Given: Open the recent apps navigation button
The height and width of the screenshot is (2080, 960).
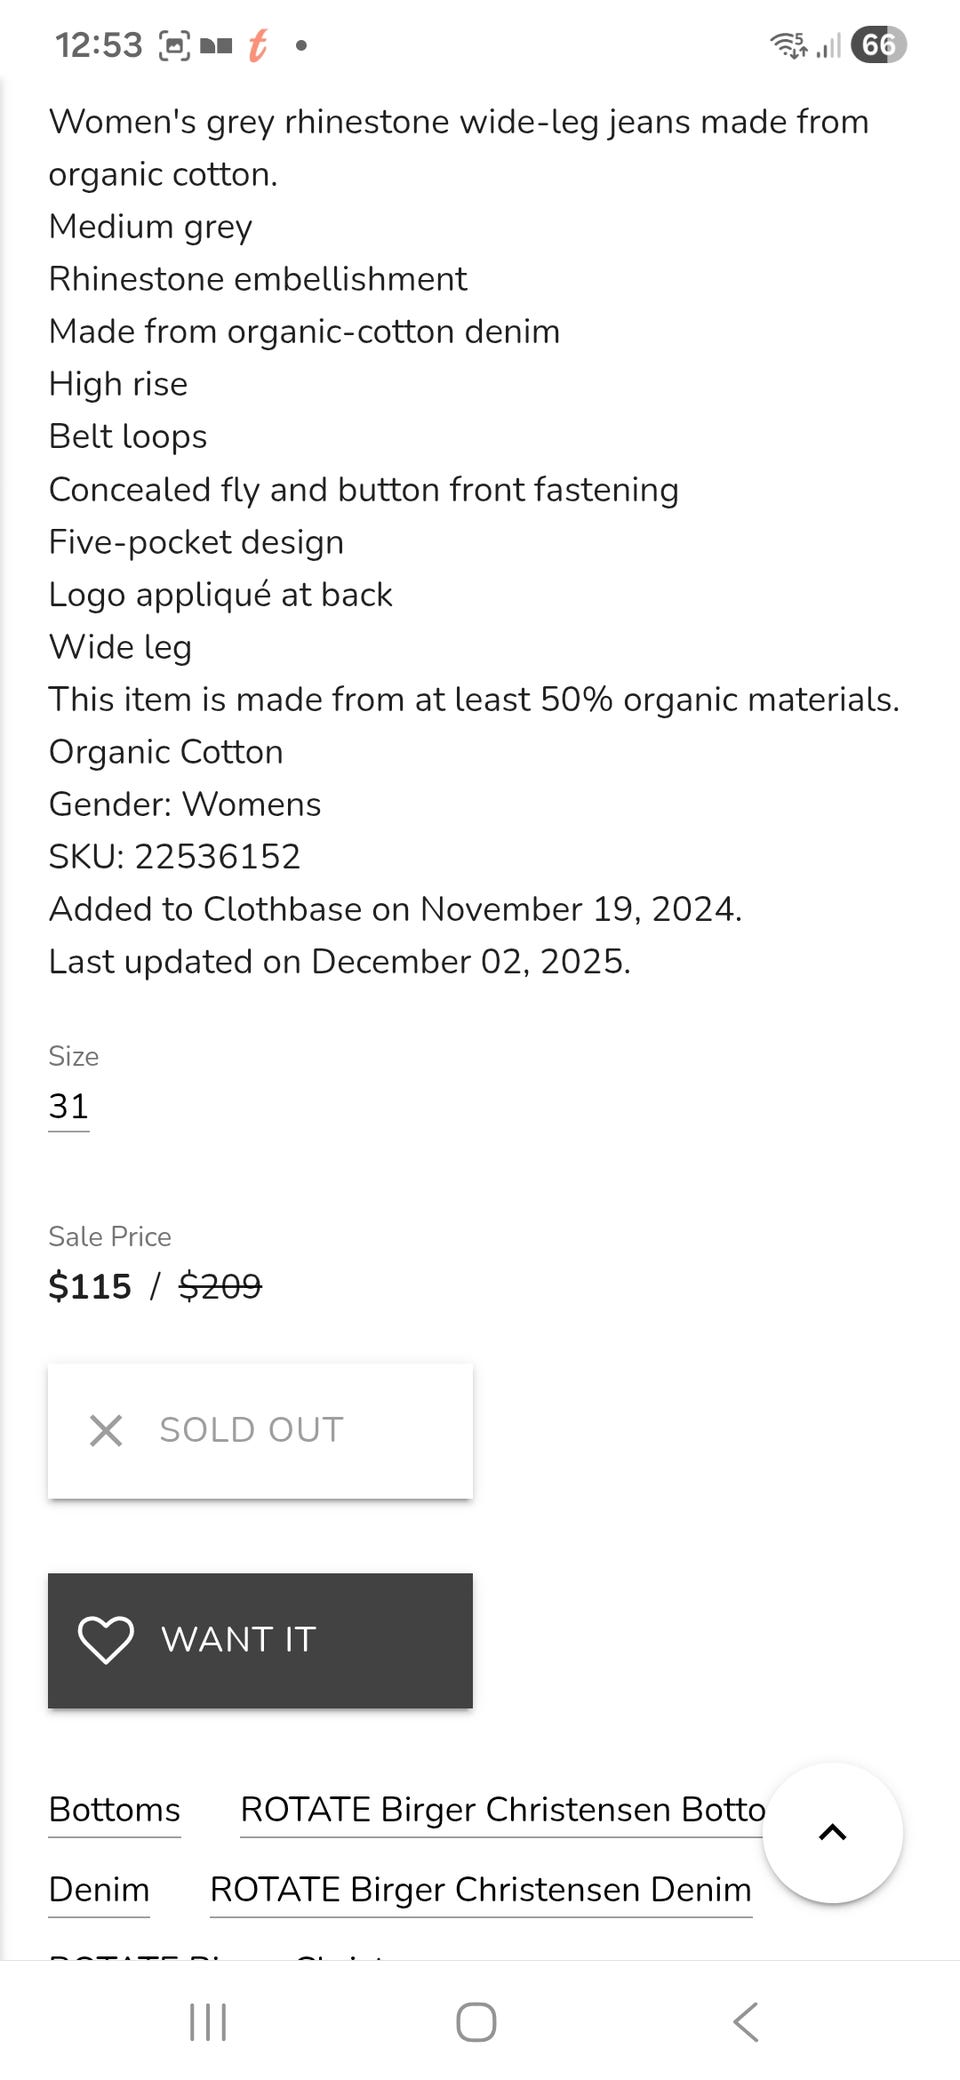Looking at the screenshot, I should click(x=208, y=2022).
